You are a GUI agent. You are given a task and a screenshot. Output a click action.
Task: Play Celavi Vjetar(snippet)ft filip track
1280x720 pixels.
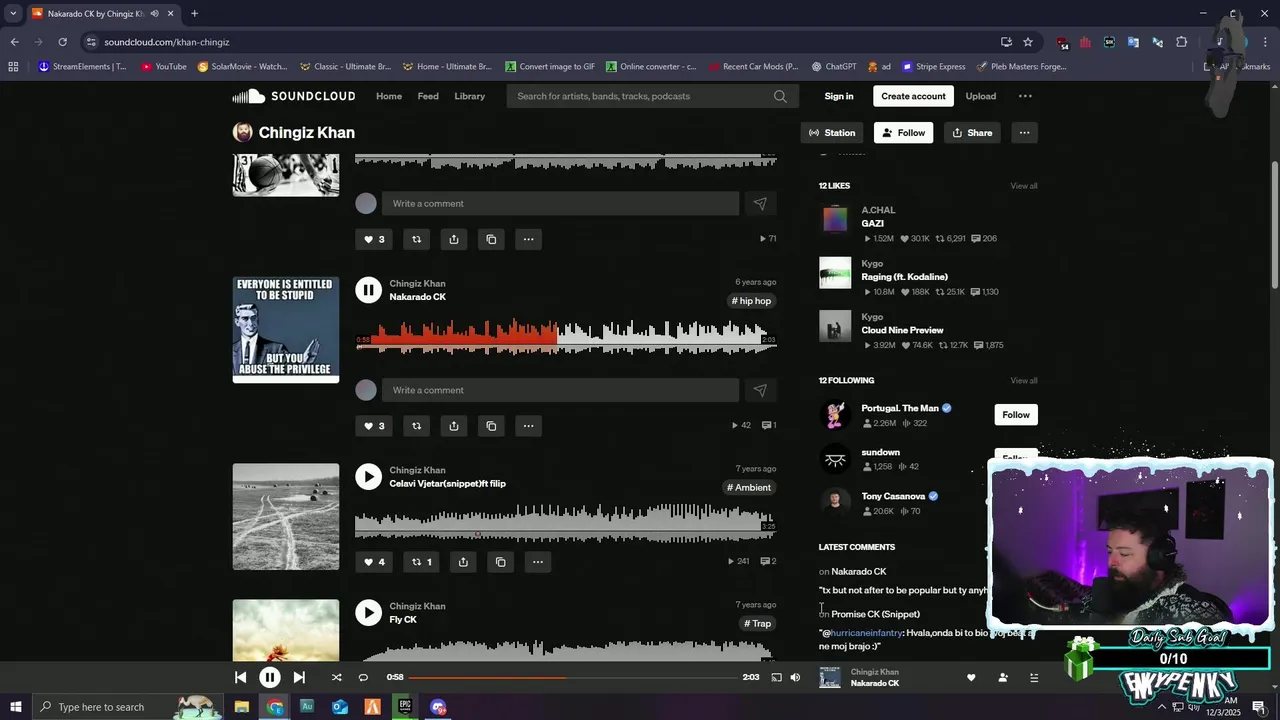point(368,477)
